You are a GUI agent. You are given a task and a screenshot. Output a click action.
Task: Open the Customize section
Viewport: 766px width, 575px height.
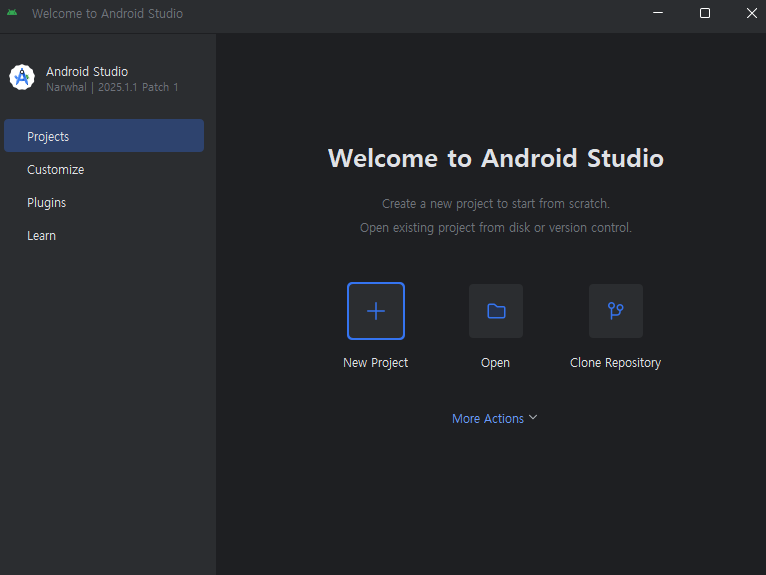[x=104, y=169]
